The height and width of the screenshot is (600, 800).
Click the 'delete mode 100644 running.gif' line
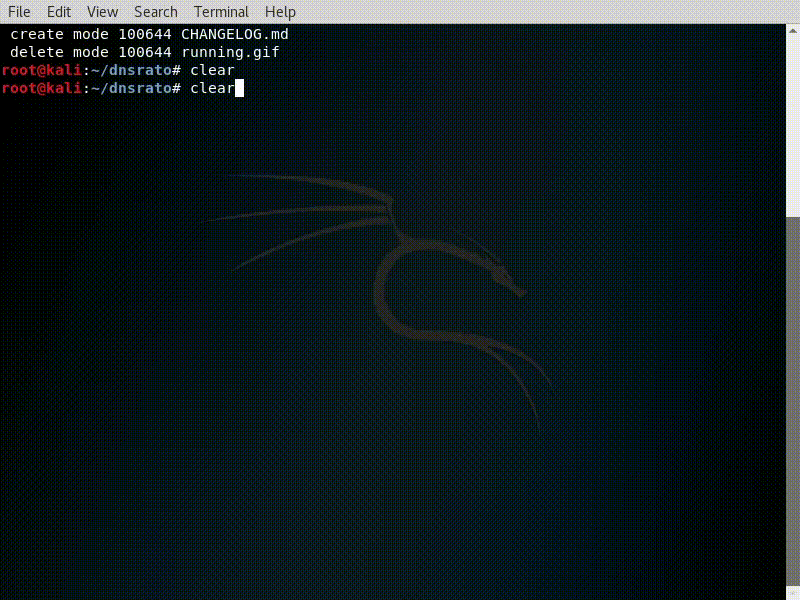pyautogui.click(x=144, y=52)
